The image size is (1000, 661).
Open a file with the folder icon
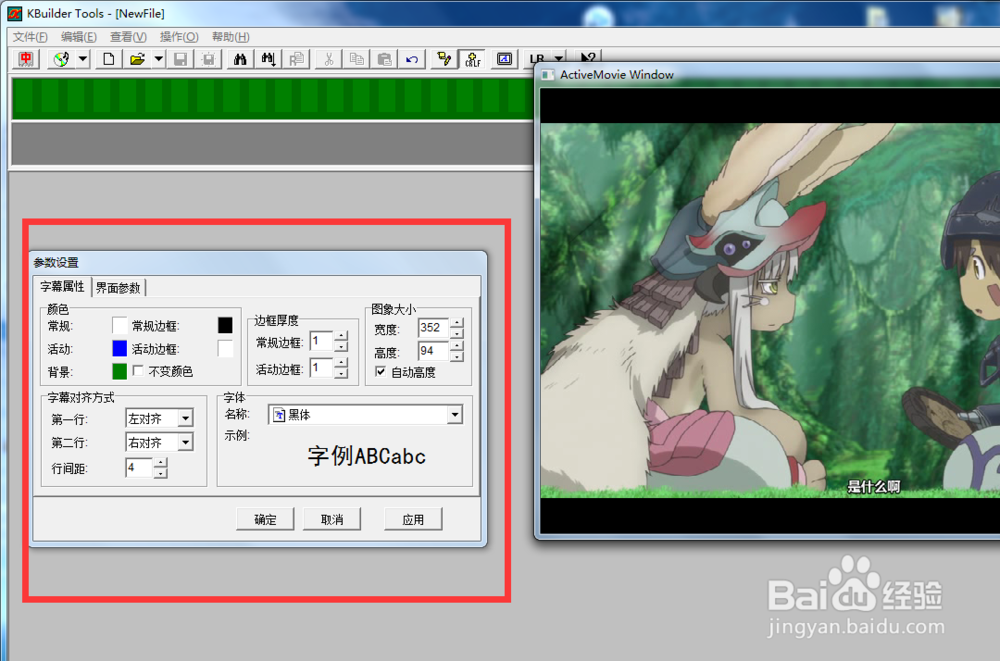pos(137,59)
